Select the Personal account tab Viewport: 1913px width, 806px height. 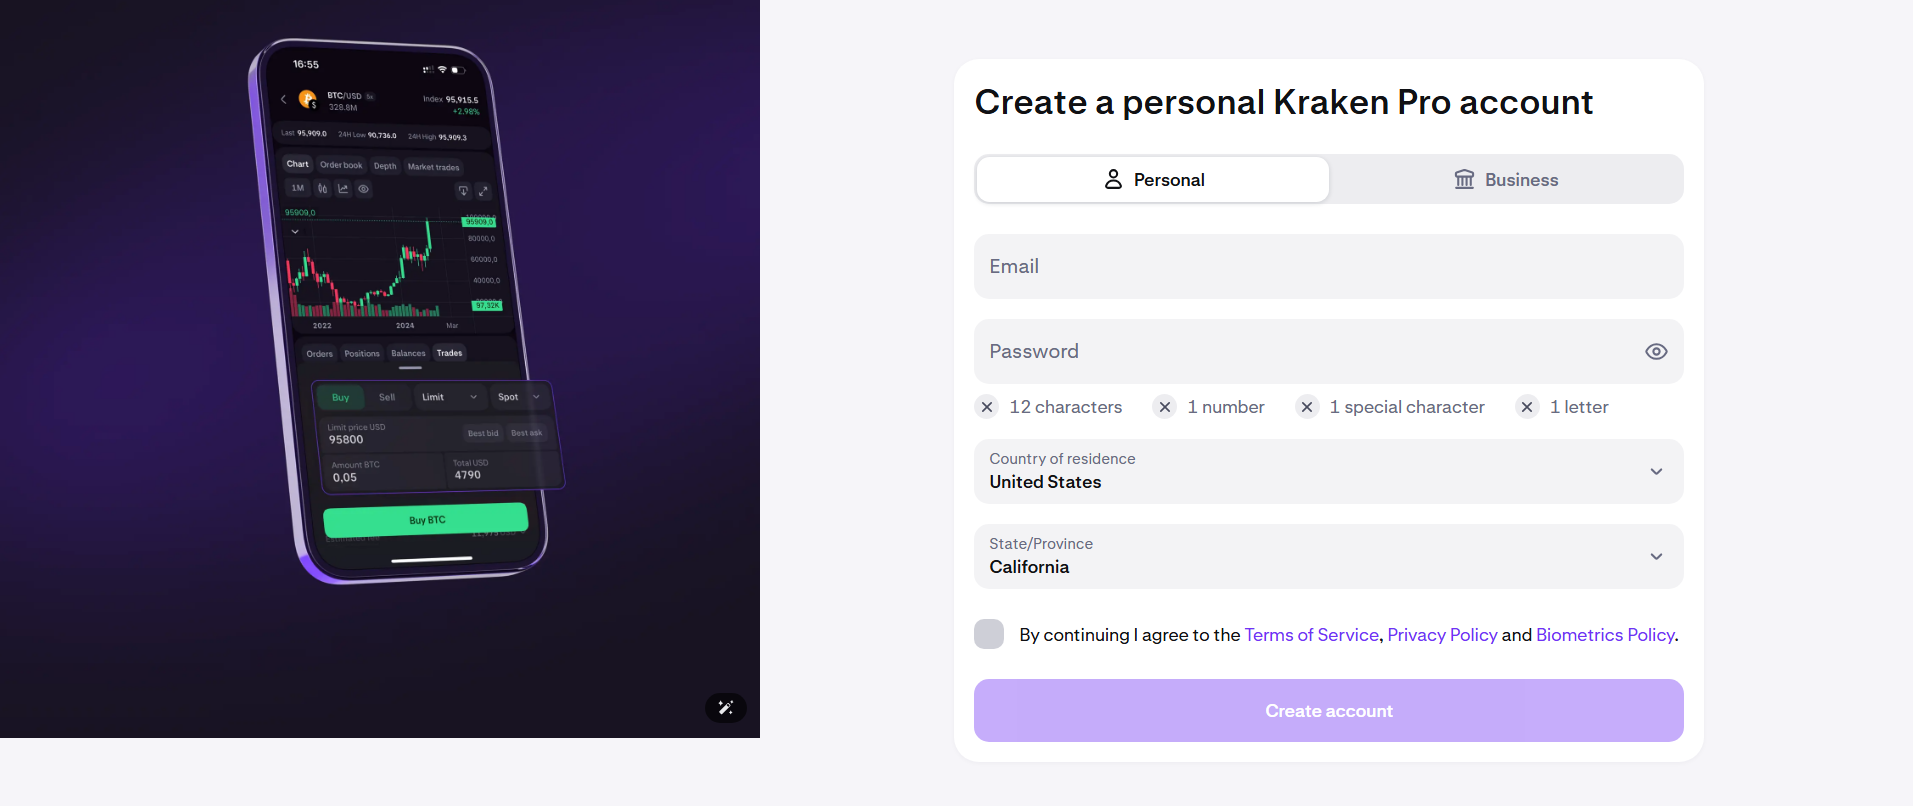(x=1153, y=179)
